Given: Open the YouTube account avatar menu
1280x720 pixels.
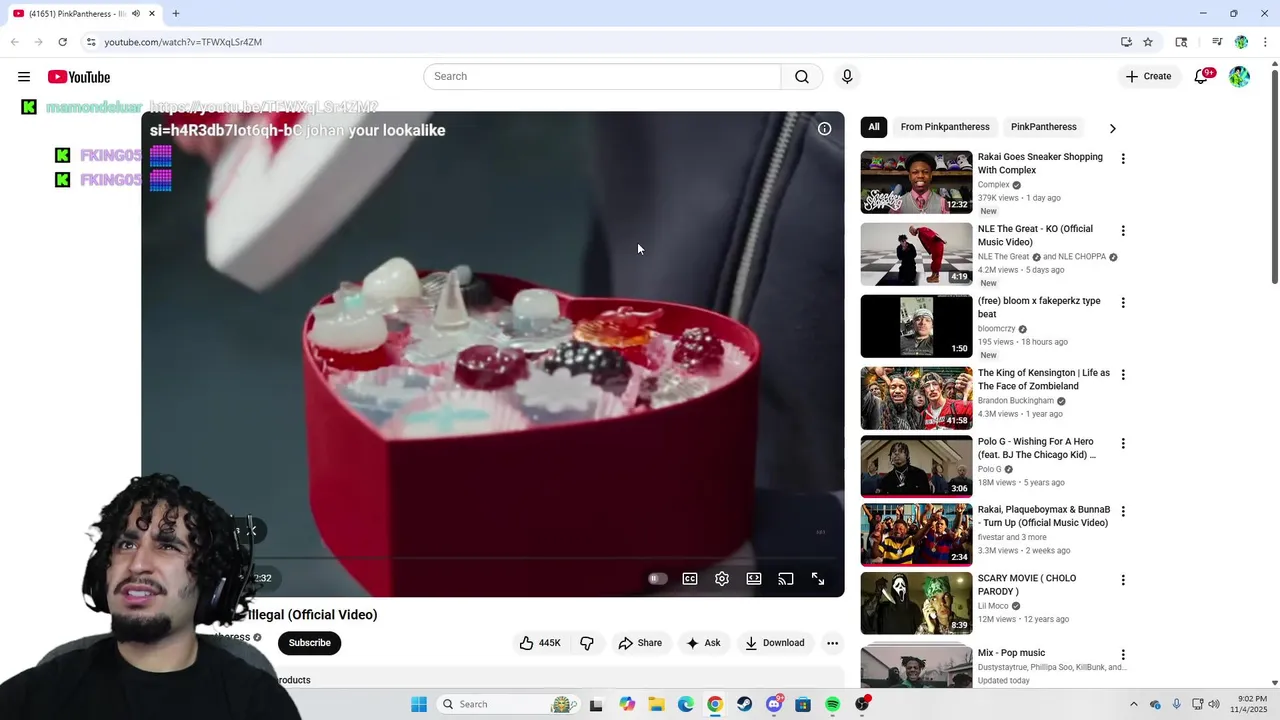Looking at the screenshot, I should tap(1240, 77).
